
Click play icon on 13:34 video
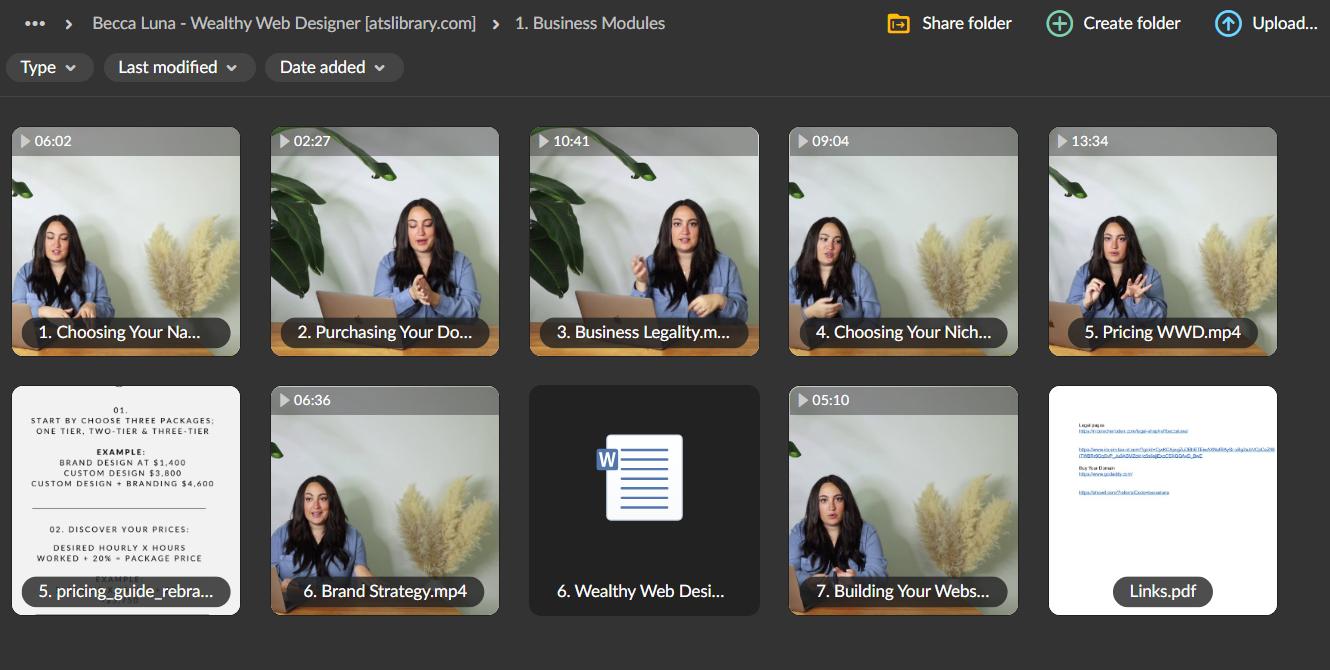coord(1061,142)
